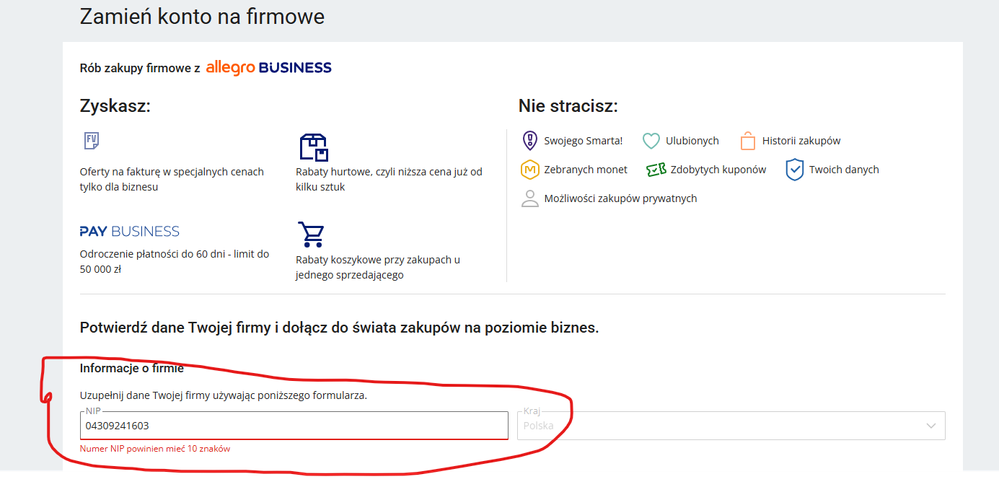Click the 'Twoich danych' label
Viewport: 999px width, 477px height.
click(x=844, y=170)
